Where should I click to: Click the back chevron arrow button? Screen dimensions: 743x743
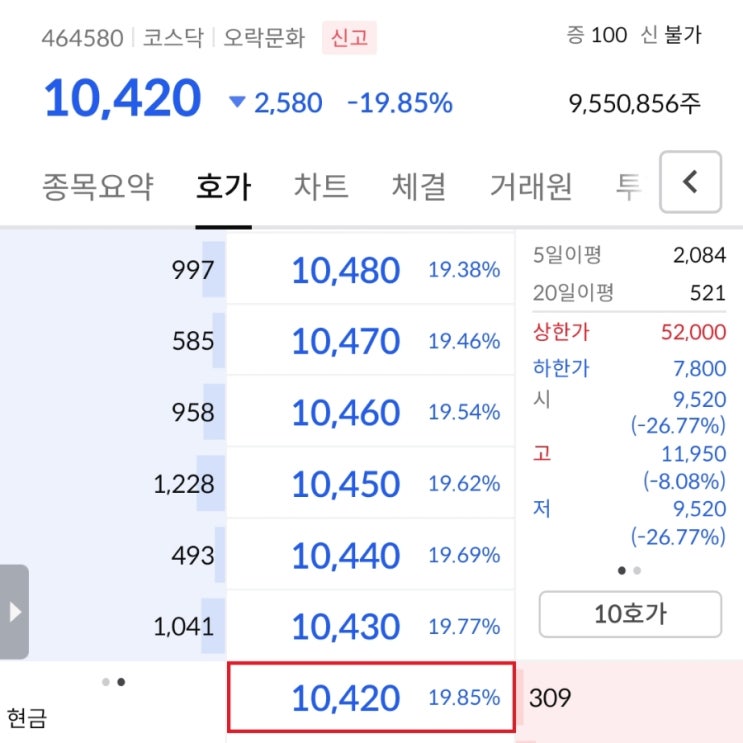690,182
